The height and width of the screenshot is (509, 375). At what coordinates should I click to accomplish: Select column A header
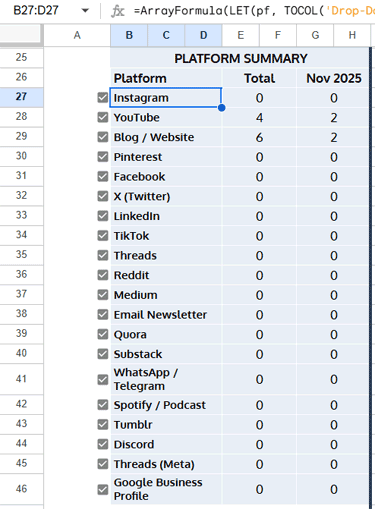77,35
